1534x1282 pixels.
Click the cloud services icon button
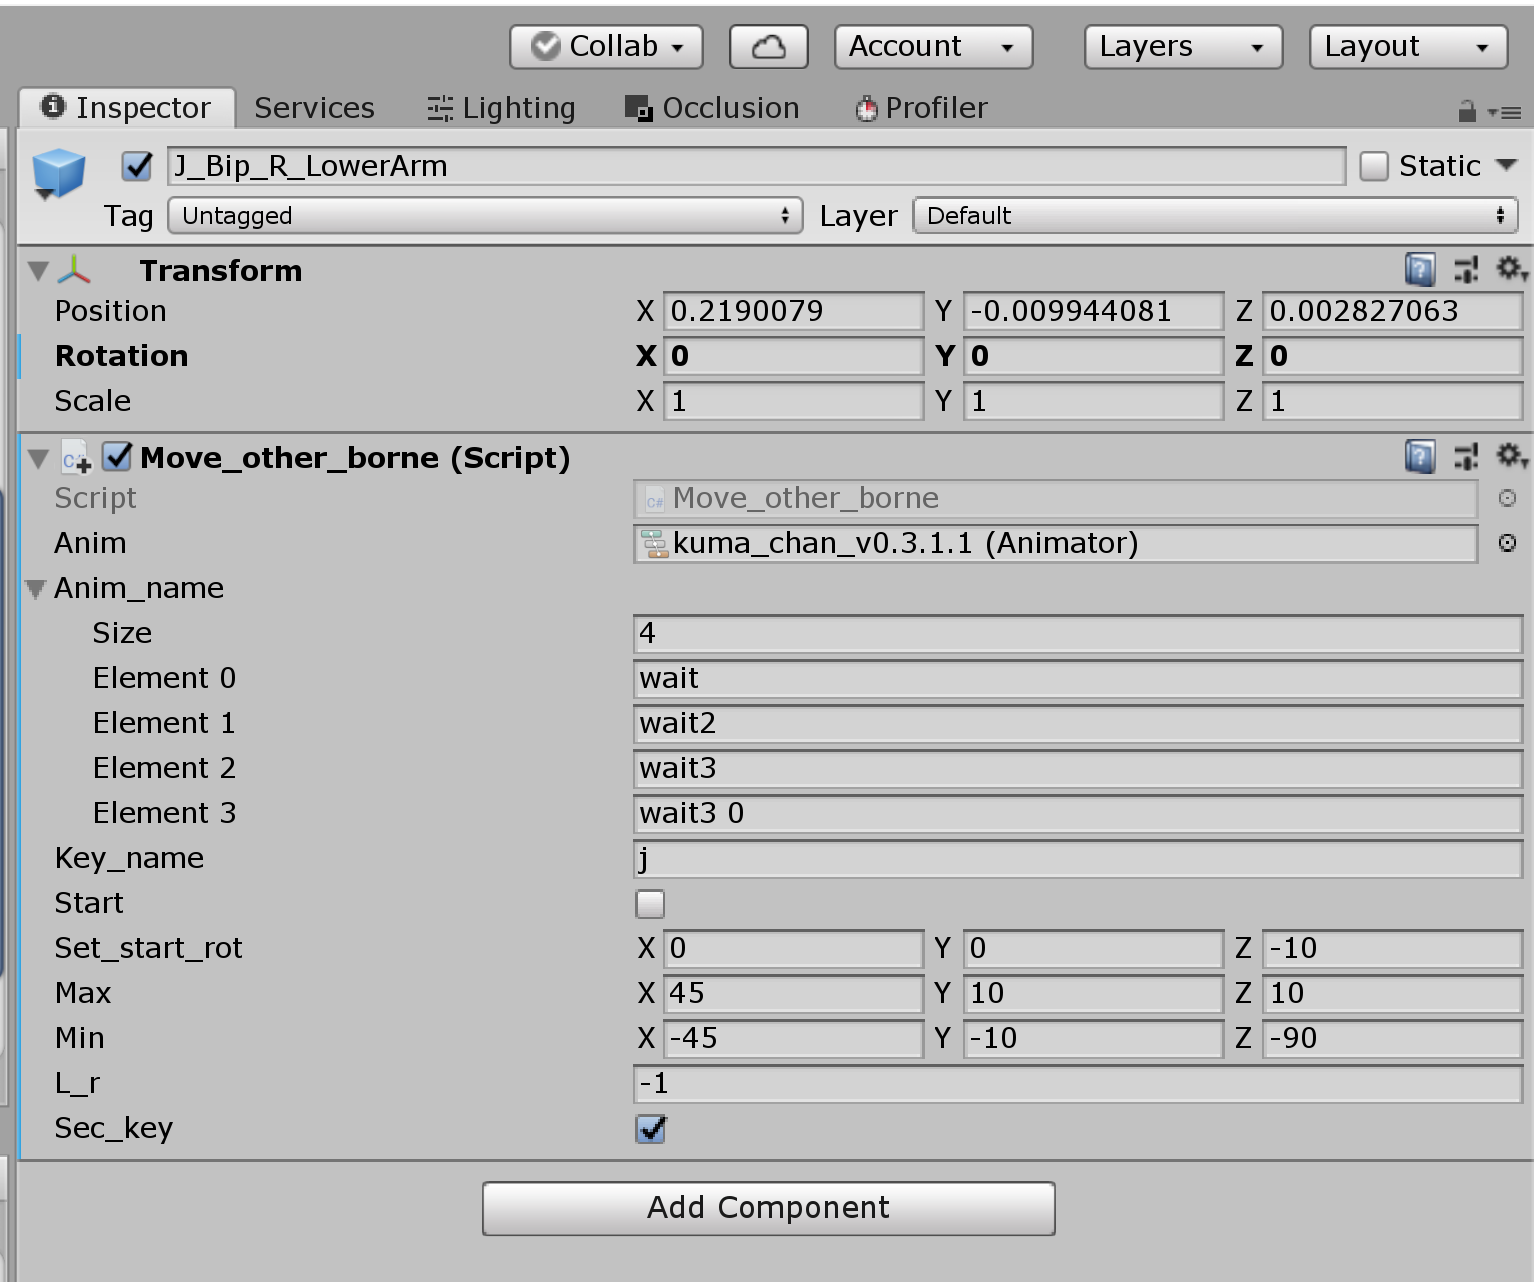768,47
